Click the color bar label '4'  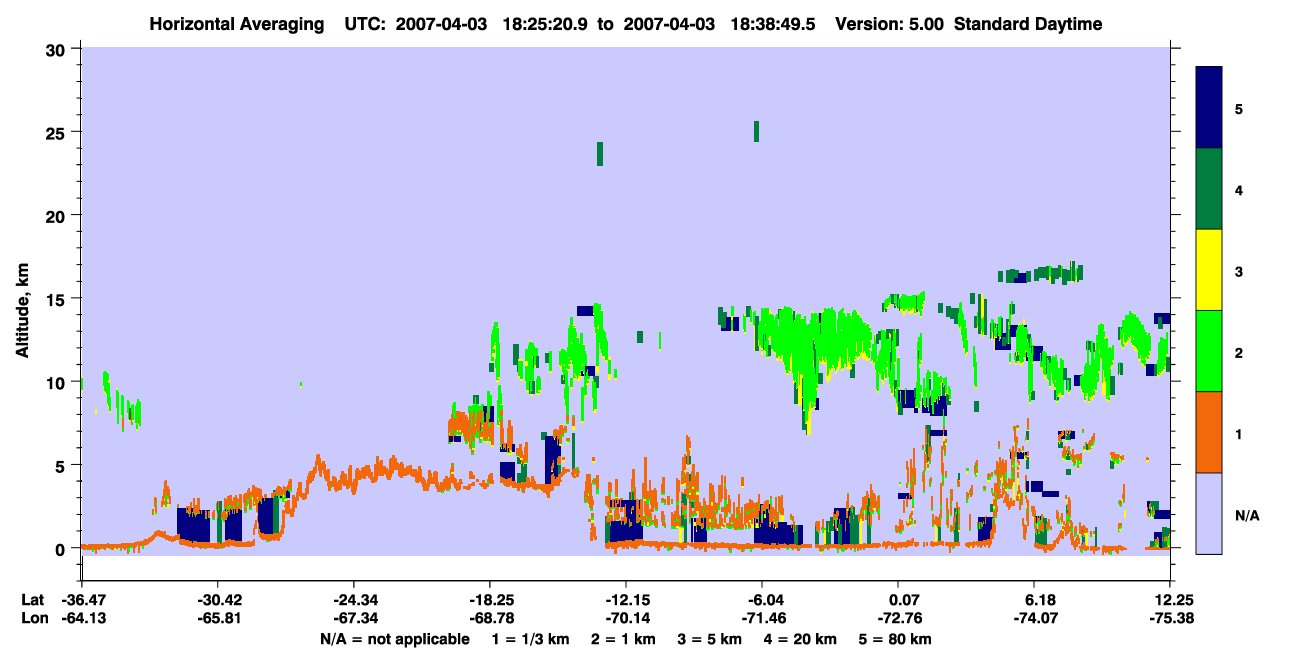[x=1239, y=189]
